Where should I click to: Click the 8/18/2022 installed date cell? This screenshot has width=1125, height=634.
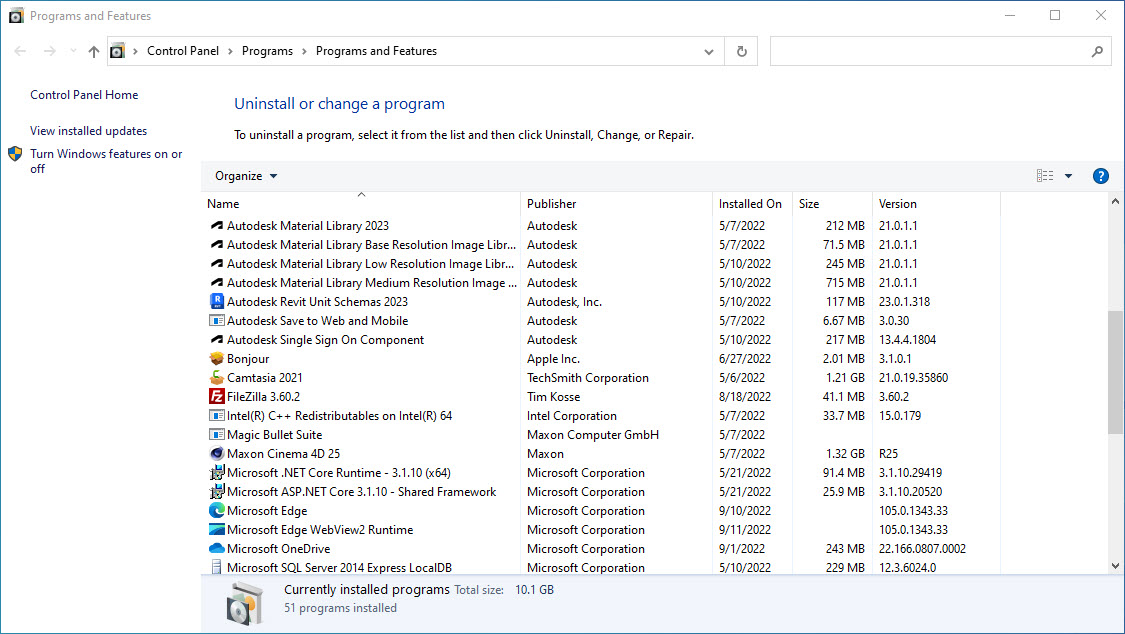click(745, 397)
